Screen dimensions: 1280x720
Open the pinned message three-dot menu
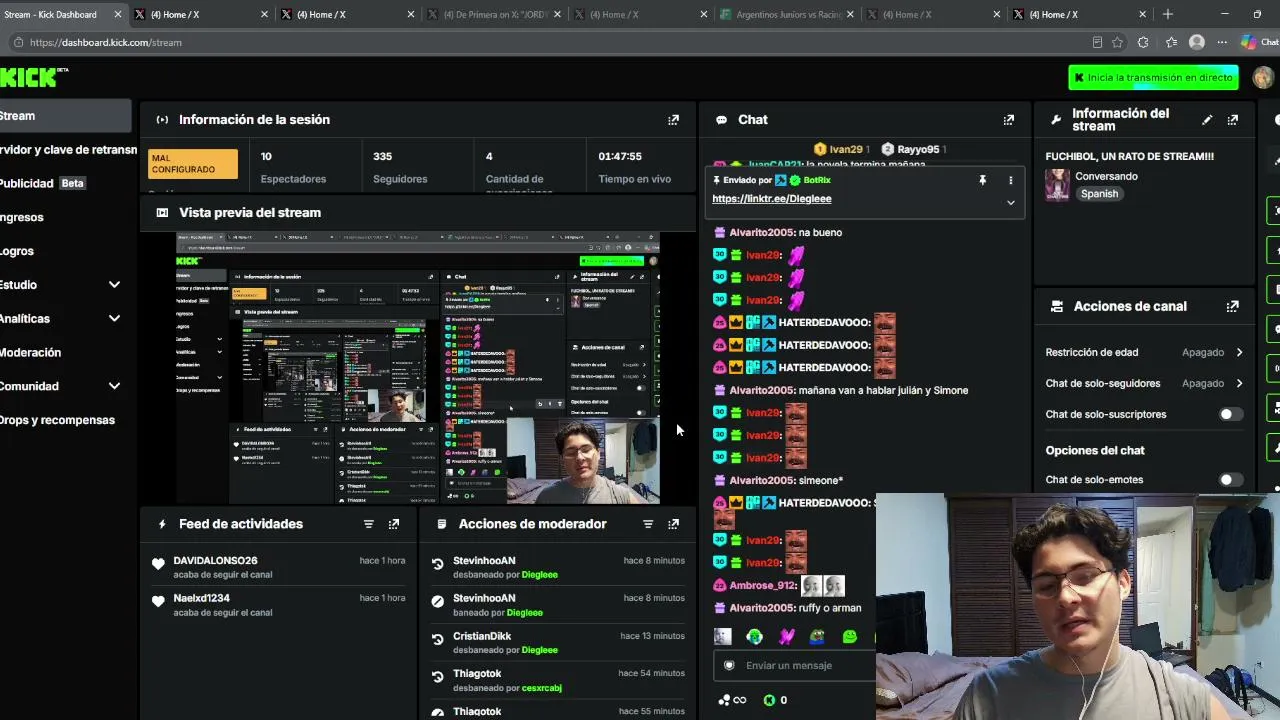click(x=1010, y=180)
